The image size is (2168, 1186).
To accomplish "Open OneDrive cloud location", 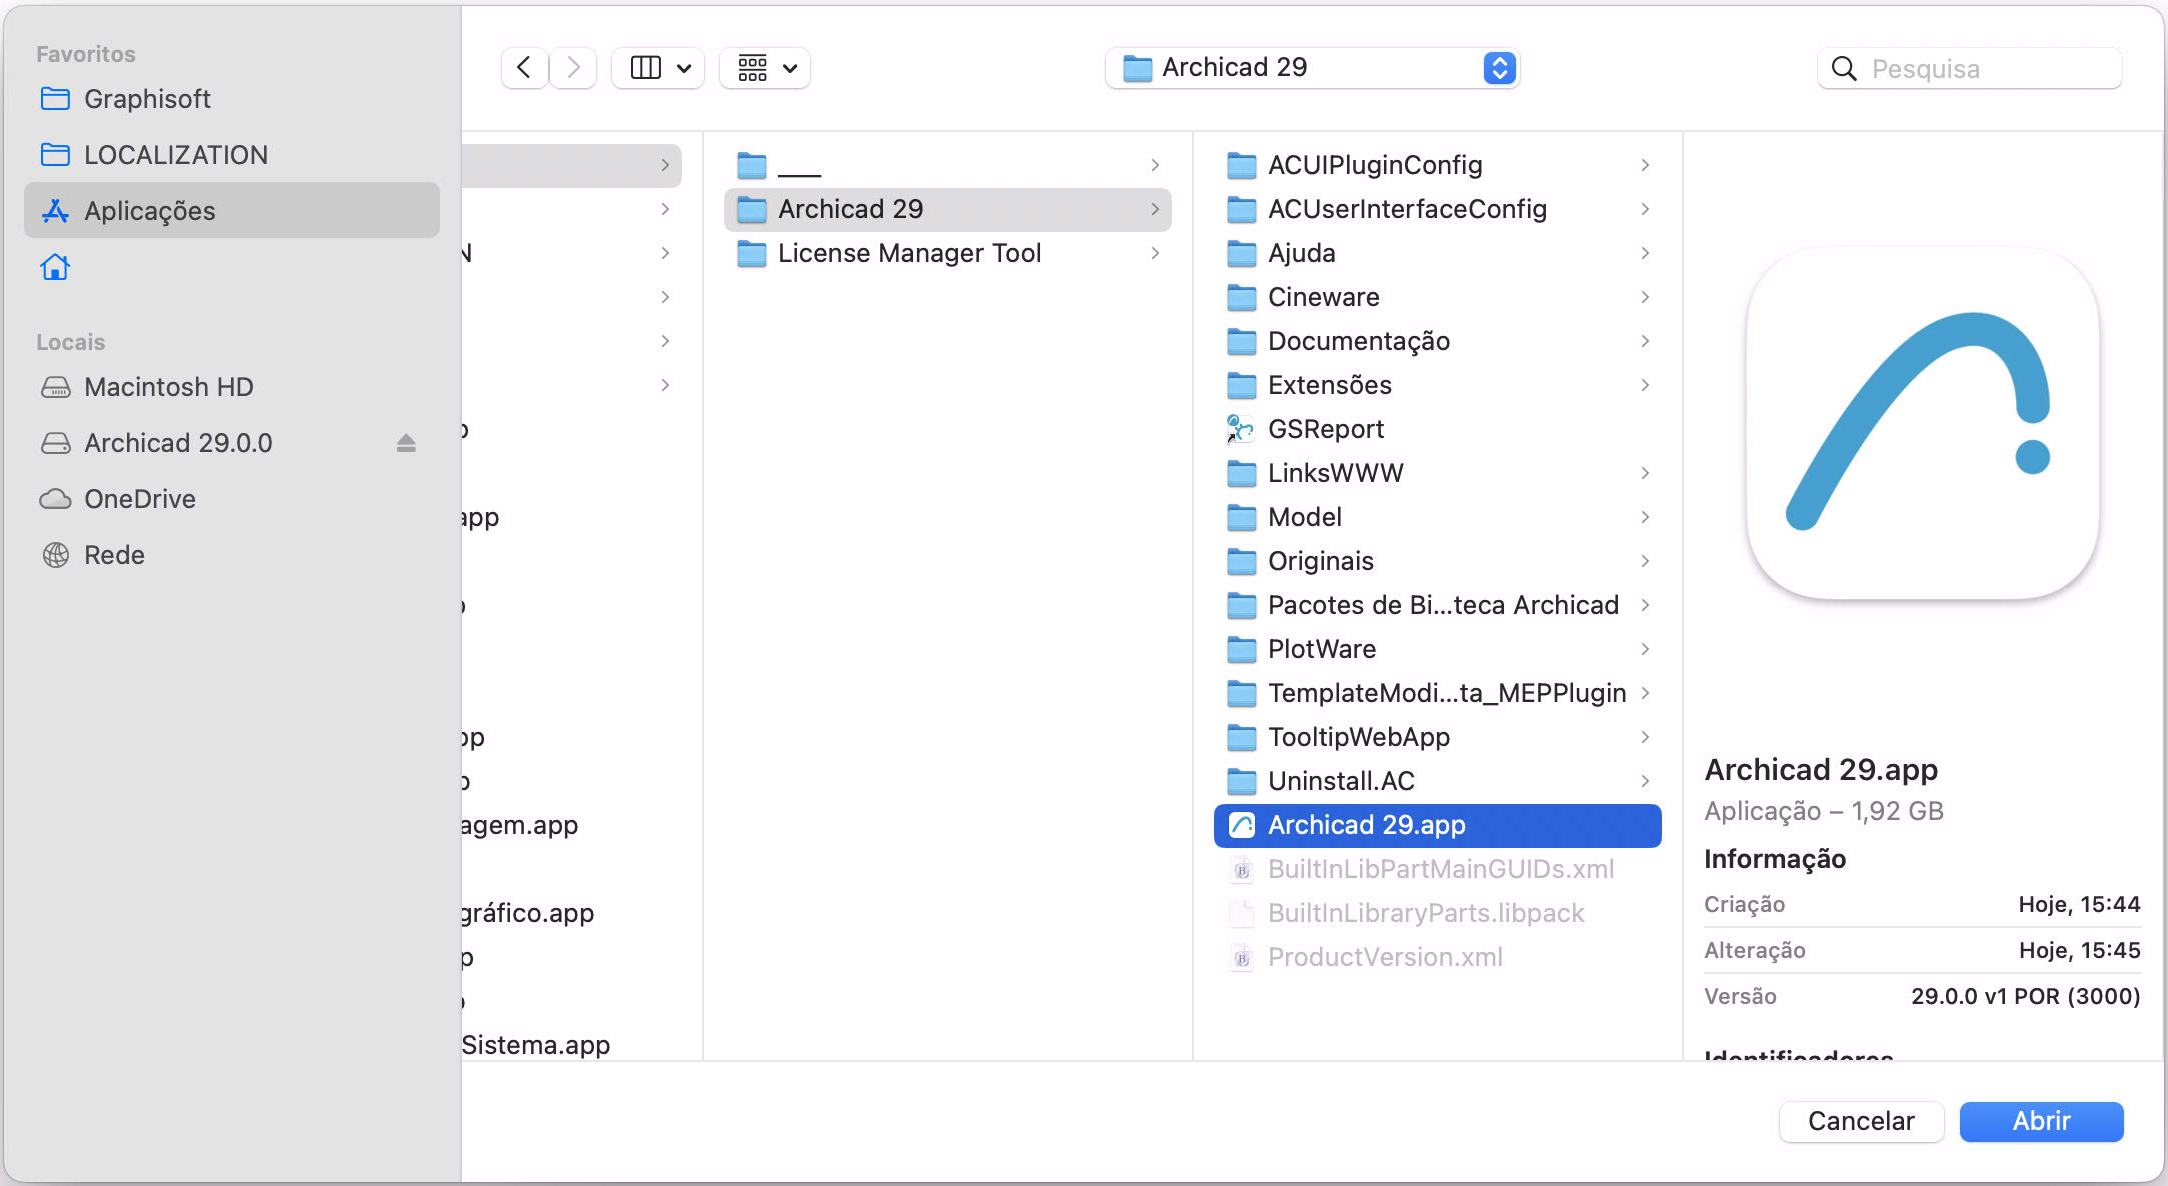I will click(x=139, y=499).
